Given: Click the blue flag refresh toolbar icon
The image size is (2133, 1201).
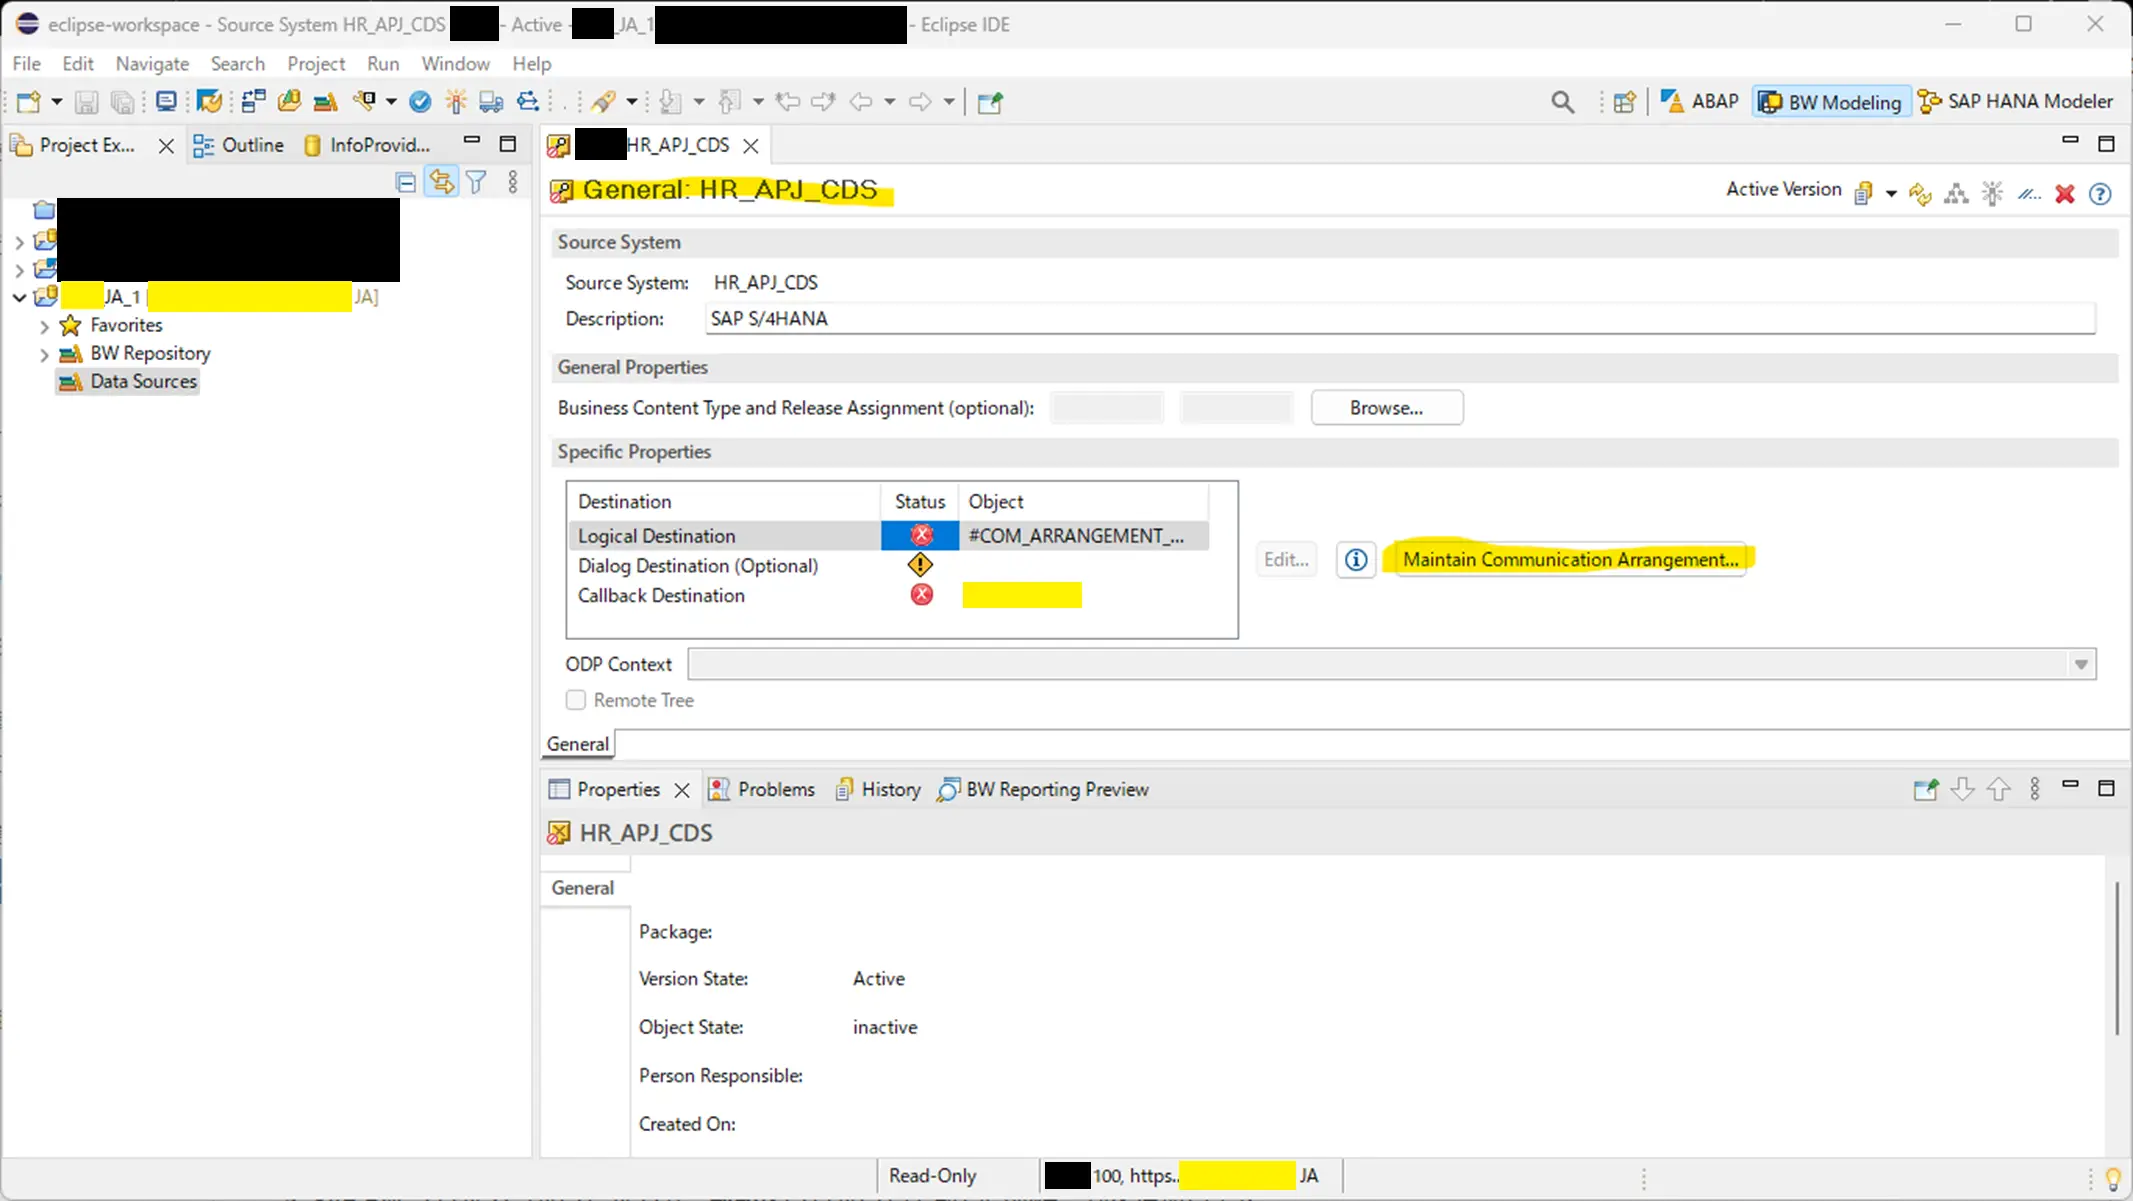Looking at the screenshot, I should tap(209, 101).
